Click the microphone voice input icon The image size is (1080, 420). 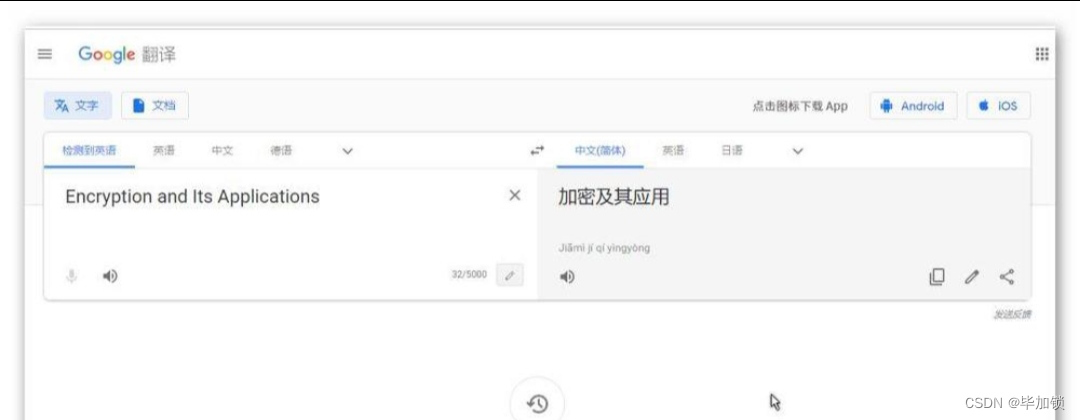tap(72, 276)
